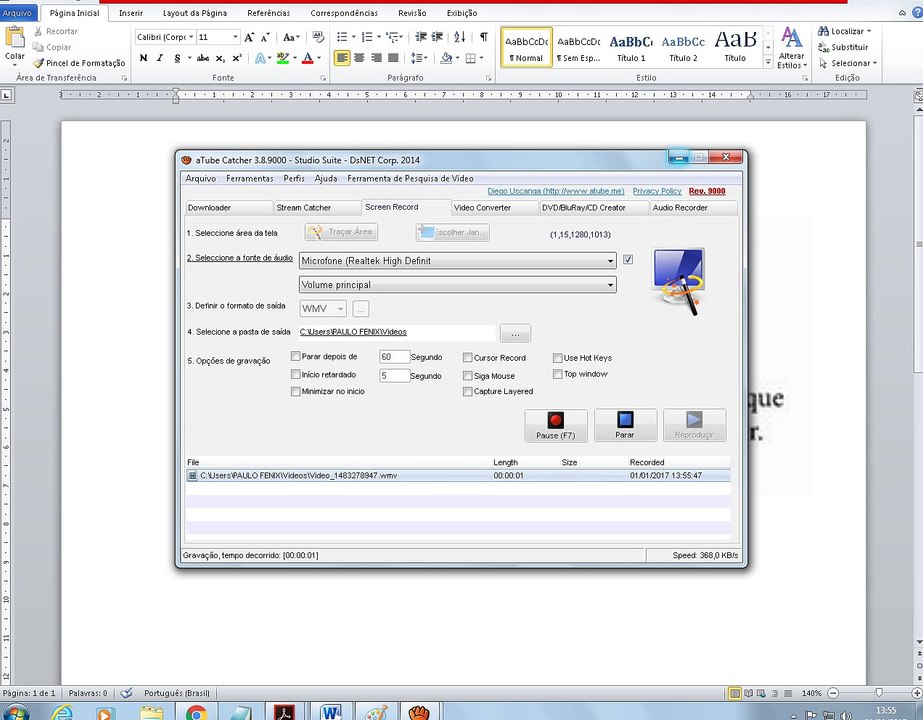The width and height of the screenshot is (923, 720).
Task: Toggle bold with the N button
Action: coord(143,58)
